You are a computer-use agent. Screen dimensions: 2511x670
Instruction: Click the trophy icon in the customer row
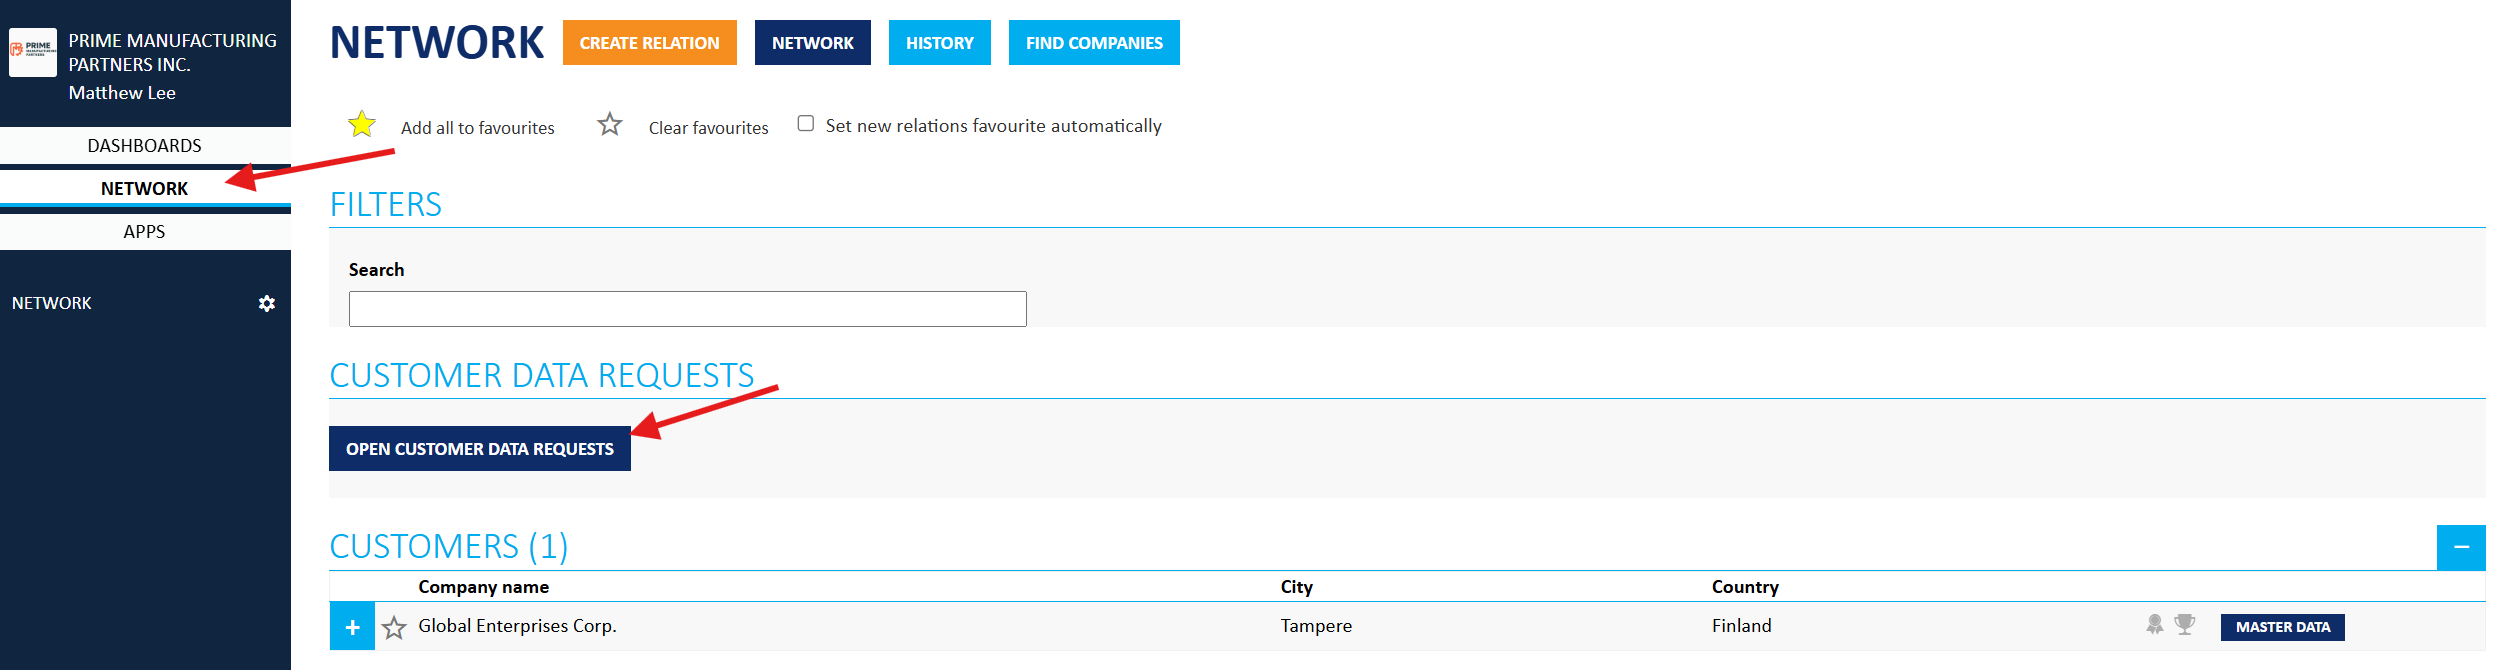point(2185,625)
